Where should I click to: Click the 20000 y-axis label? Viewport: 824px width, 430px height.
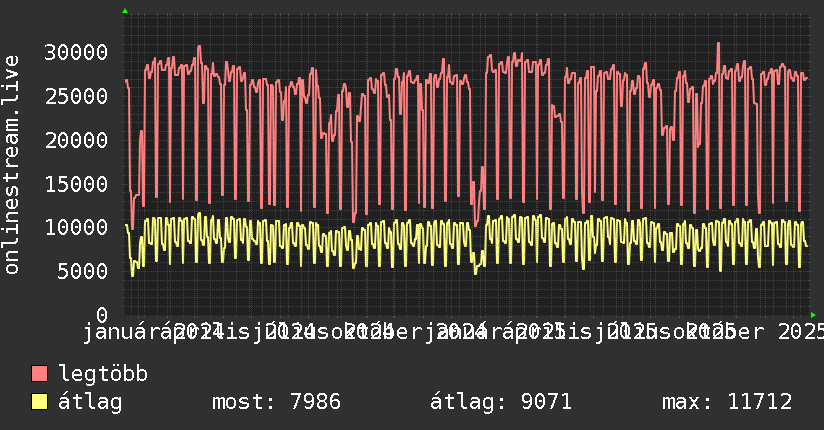pos(76,140)
